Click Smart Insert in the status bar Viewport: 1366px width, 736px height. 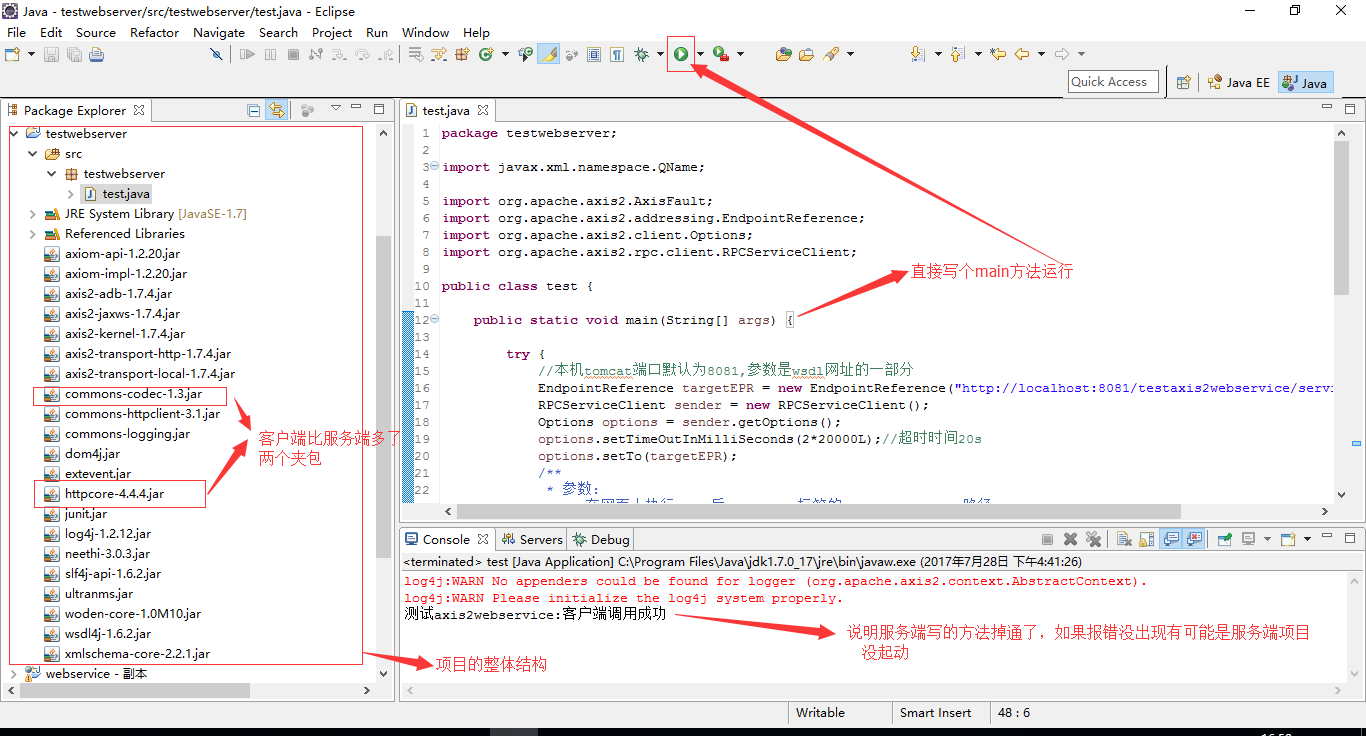tap(935, 713)
